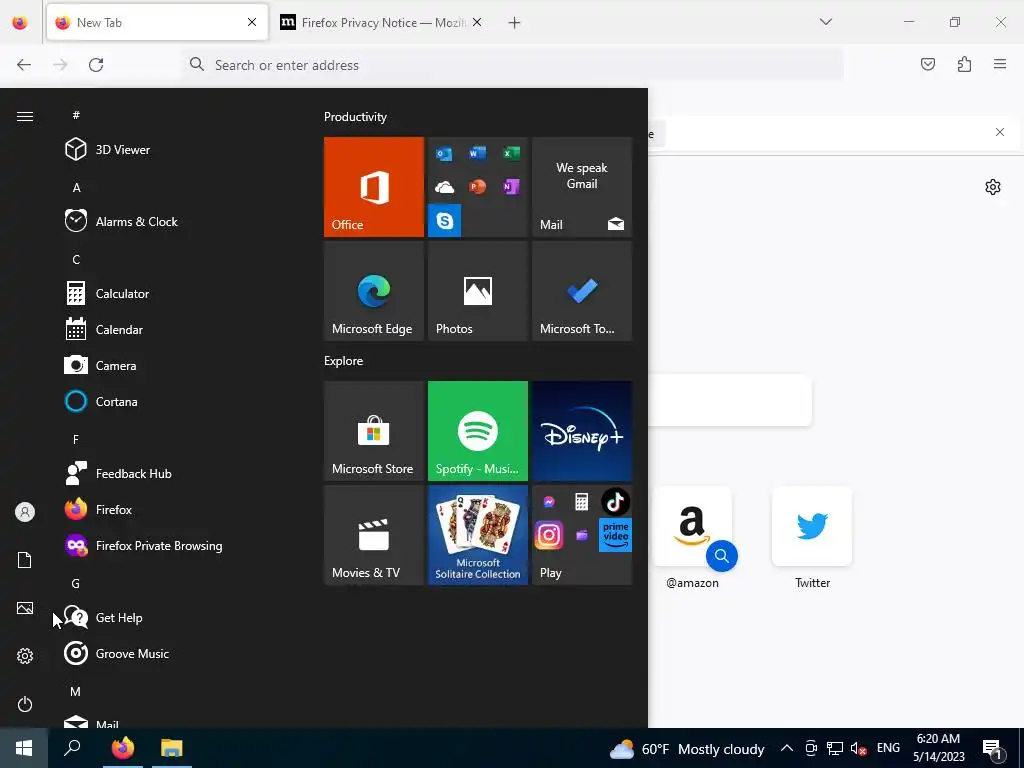1024x768 pixels.
Task: Focus the Search or enter address bar
Action: click(512, 65)
